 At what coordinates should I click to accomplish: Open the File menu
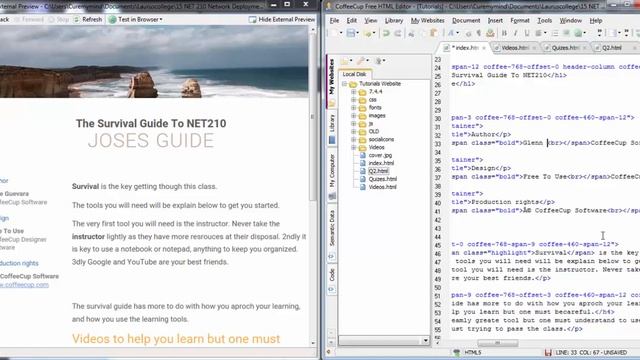(334, 20)
